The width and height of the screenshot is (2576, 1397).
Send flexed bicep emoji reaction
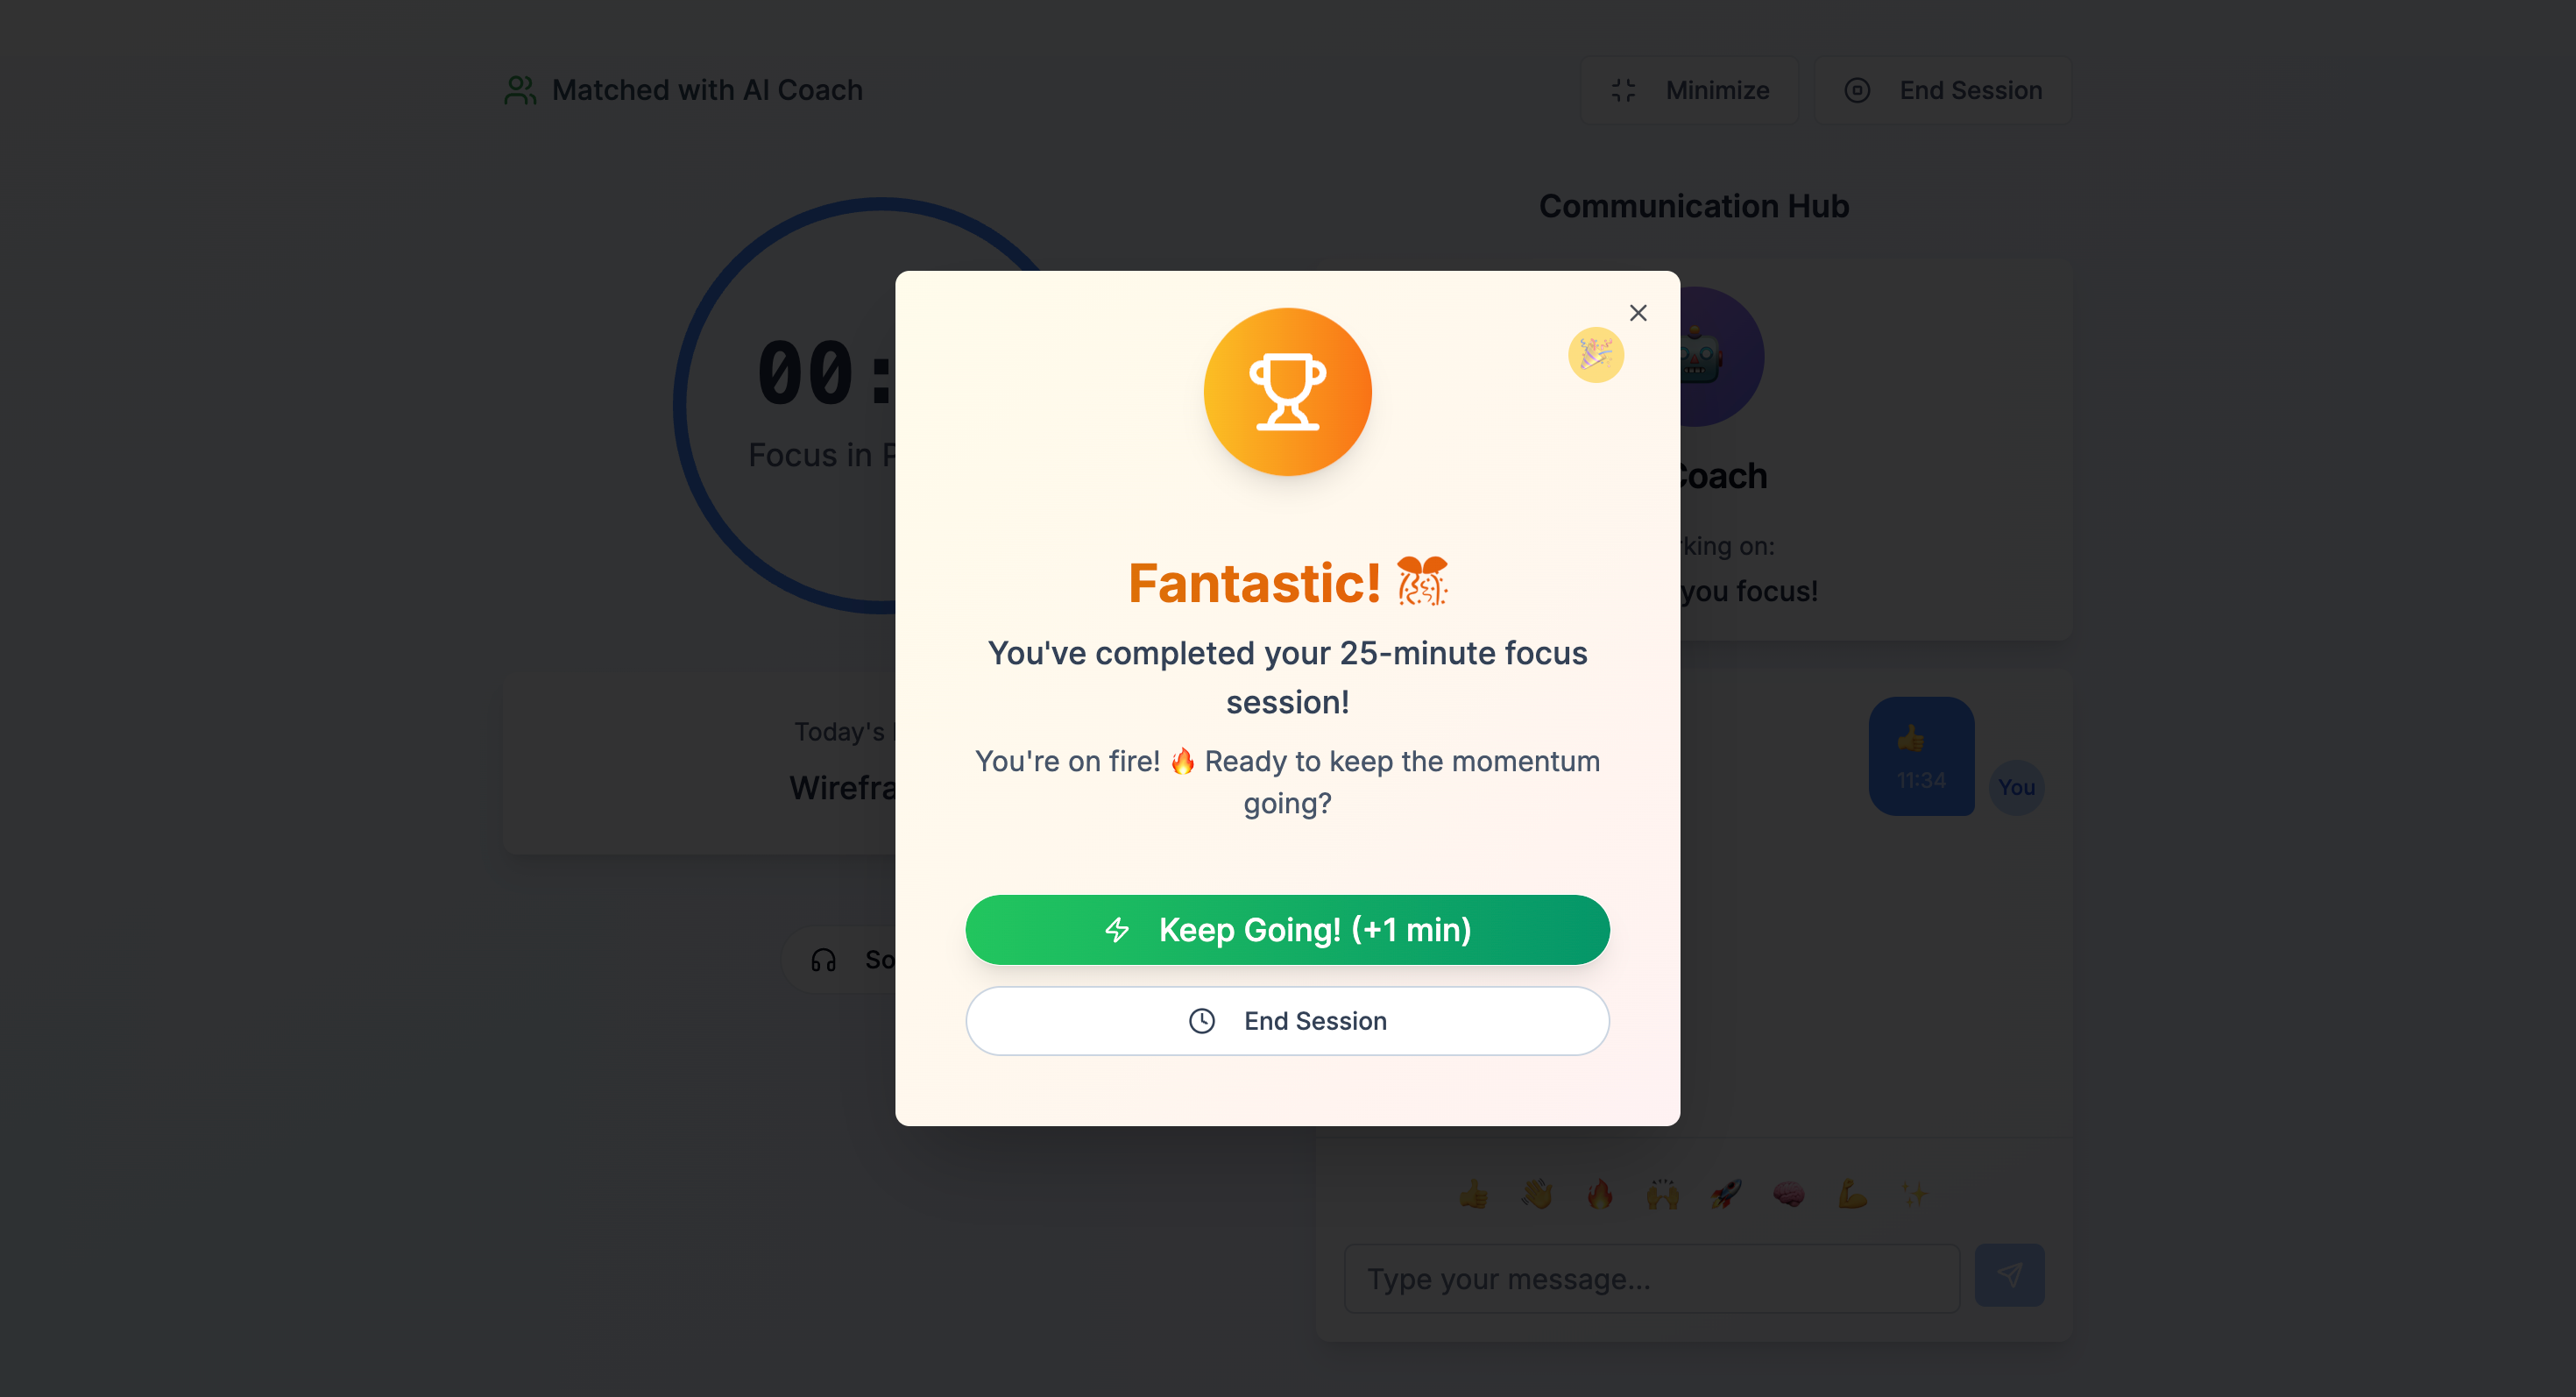(x=1851, y=1194)
